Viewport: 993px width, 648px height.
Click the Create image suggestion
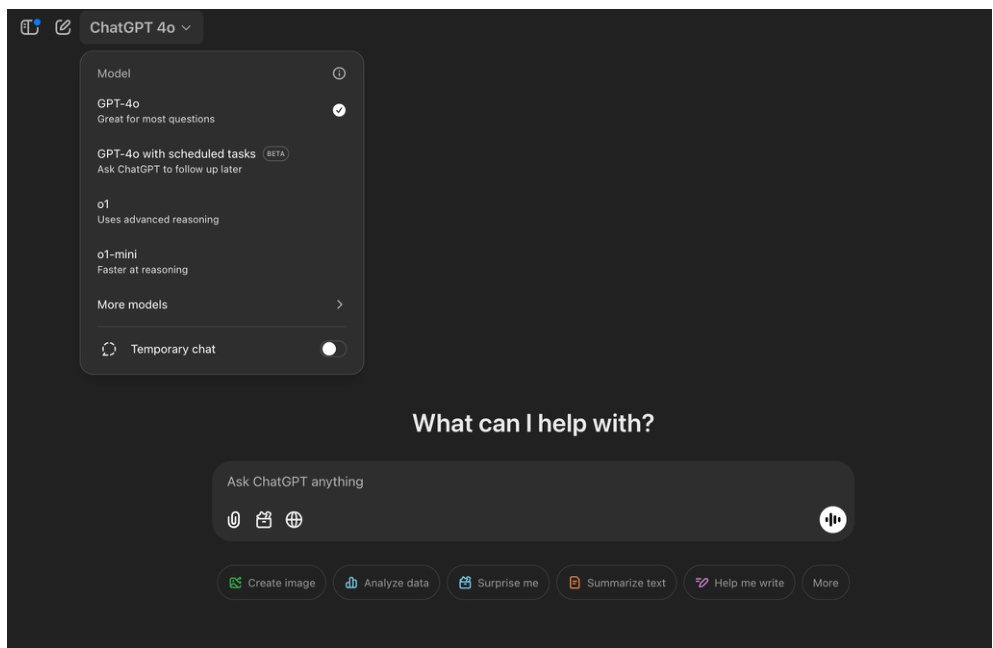(272, 583)
